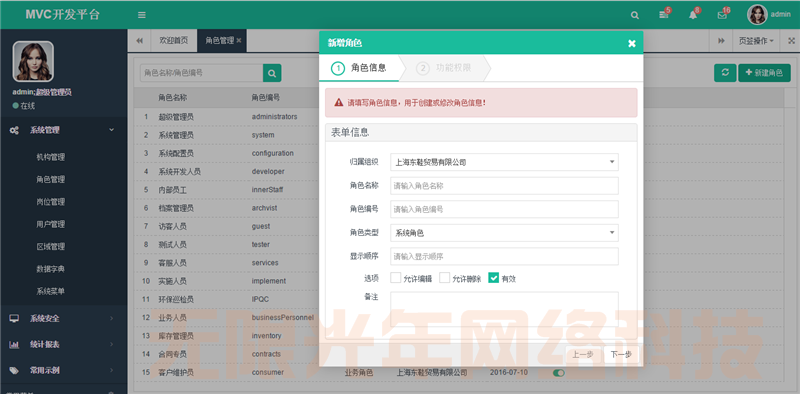The height and width of the screenshot is (394, 800).
Task: Open the notification bell icon
Action: click(x=692, y=15)
